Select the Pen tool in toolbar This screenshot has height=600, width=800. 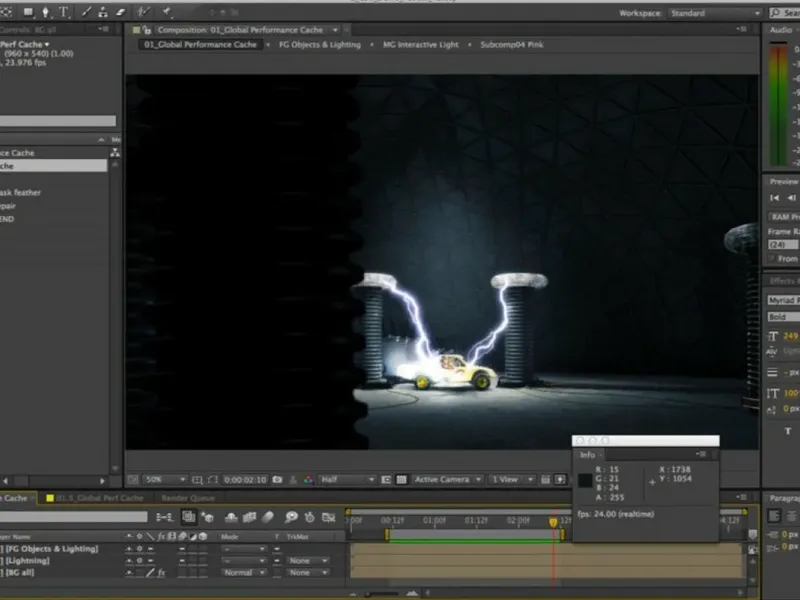46,13
